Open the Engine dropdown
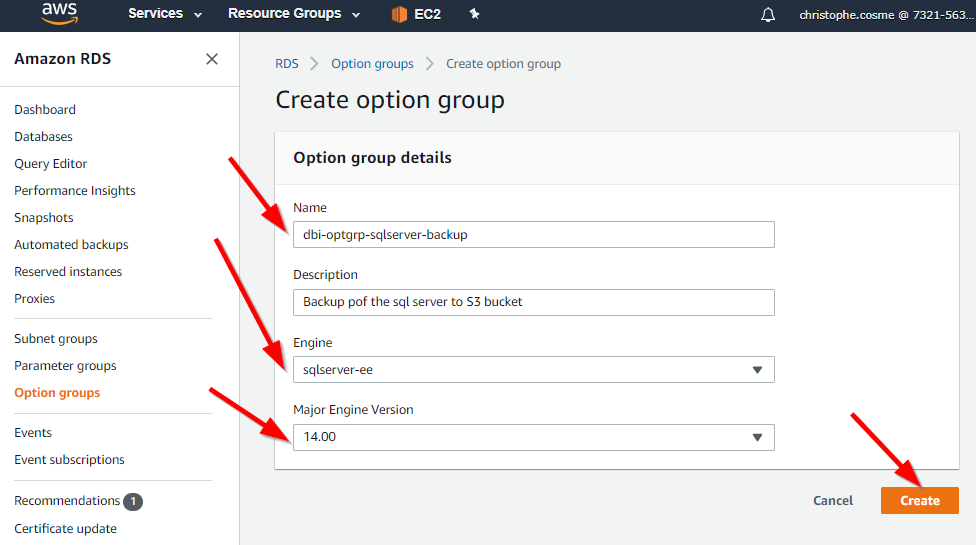This screenshot has height=545, width=976. pos(533,370)
